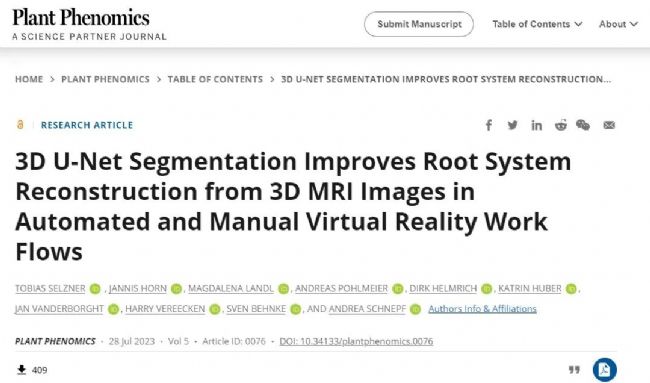Open TABLE OF CONTENTS breadcrumb

coord(215,79)
